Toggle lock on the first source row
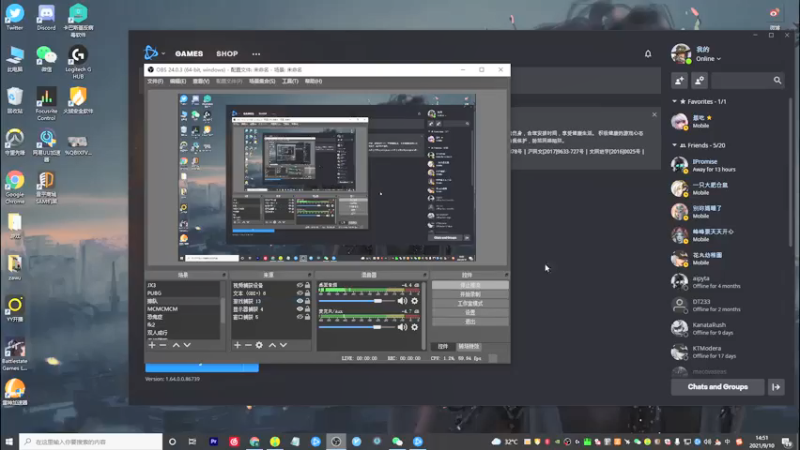The image size is (800, 450). click(x=307, y=285)
